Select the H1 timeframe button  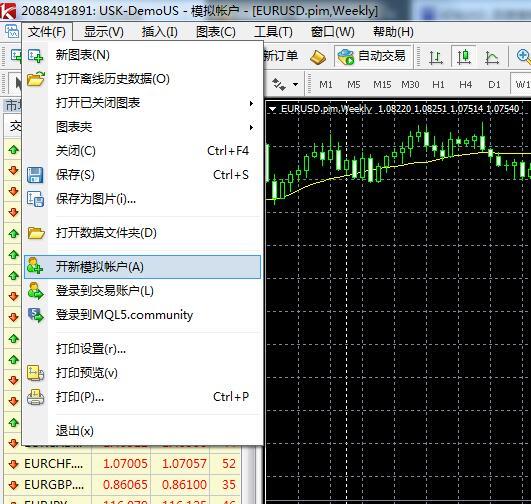[x=438, y=84]
